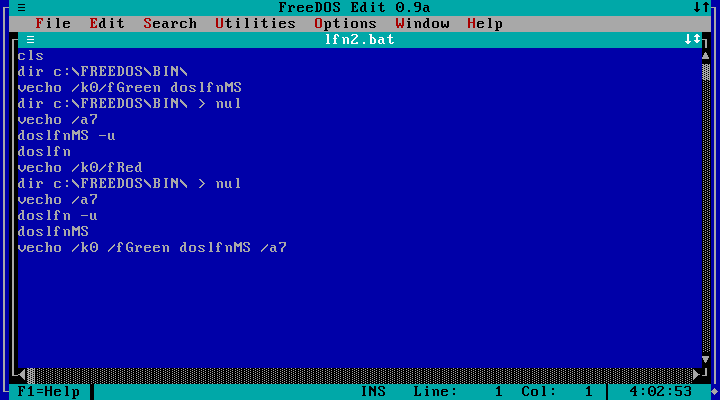Click line 'vecho /k0/fGreen doslfnMS'
The height and width of the screenshot is (400, 720).
129,88
